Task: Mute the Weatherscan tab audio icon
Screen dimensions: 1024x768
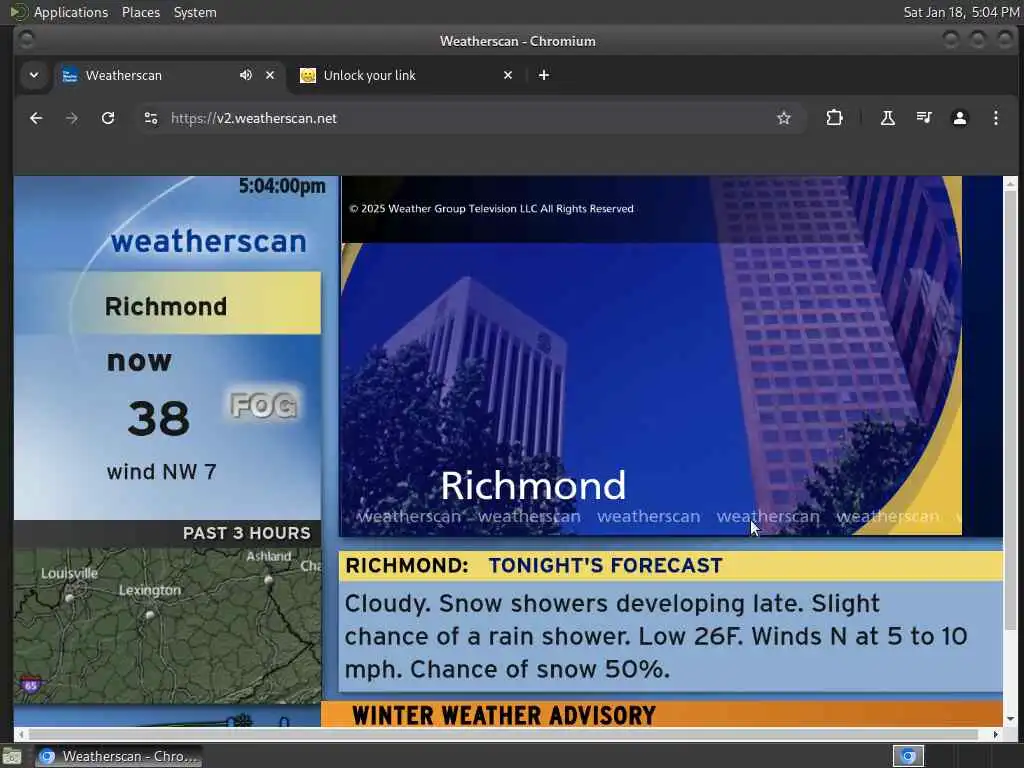Action: (246, 75)
